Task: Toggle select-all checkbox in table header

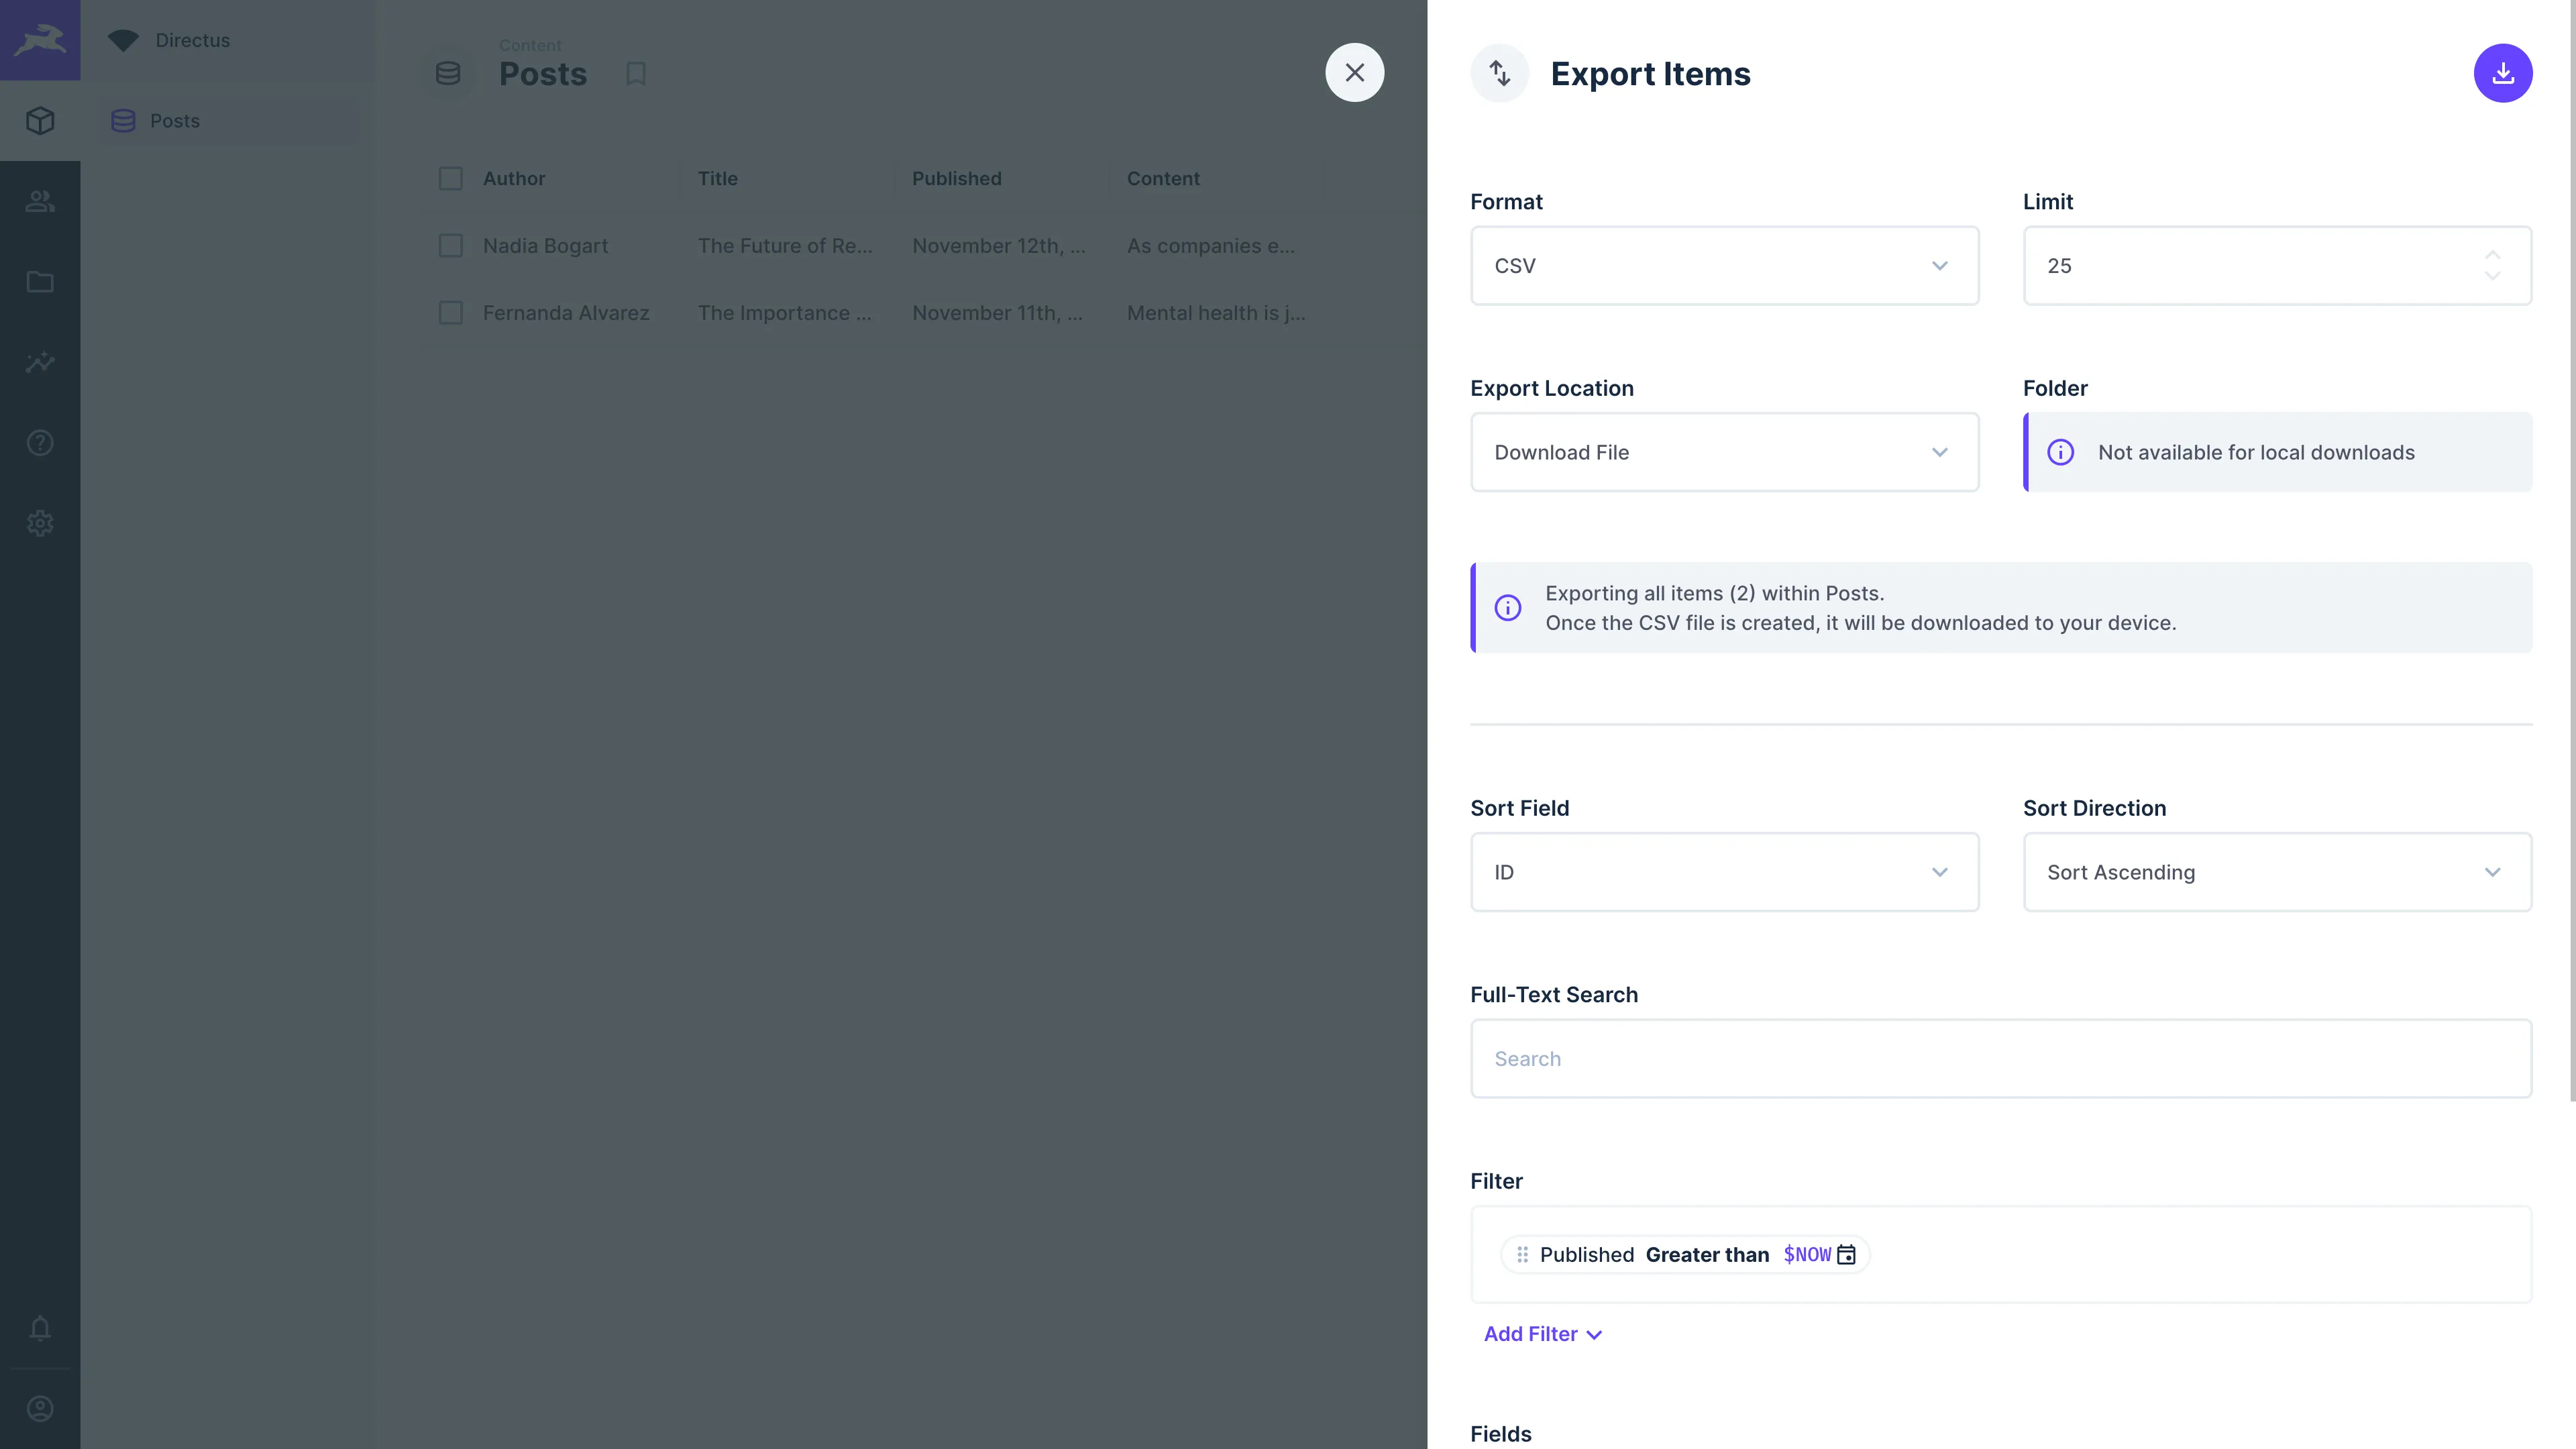Action: pyautogui.click(x=451, y=179)
